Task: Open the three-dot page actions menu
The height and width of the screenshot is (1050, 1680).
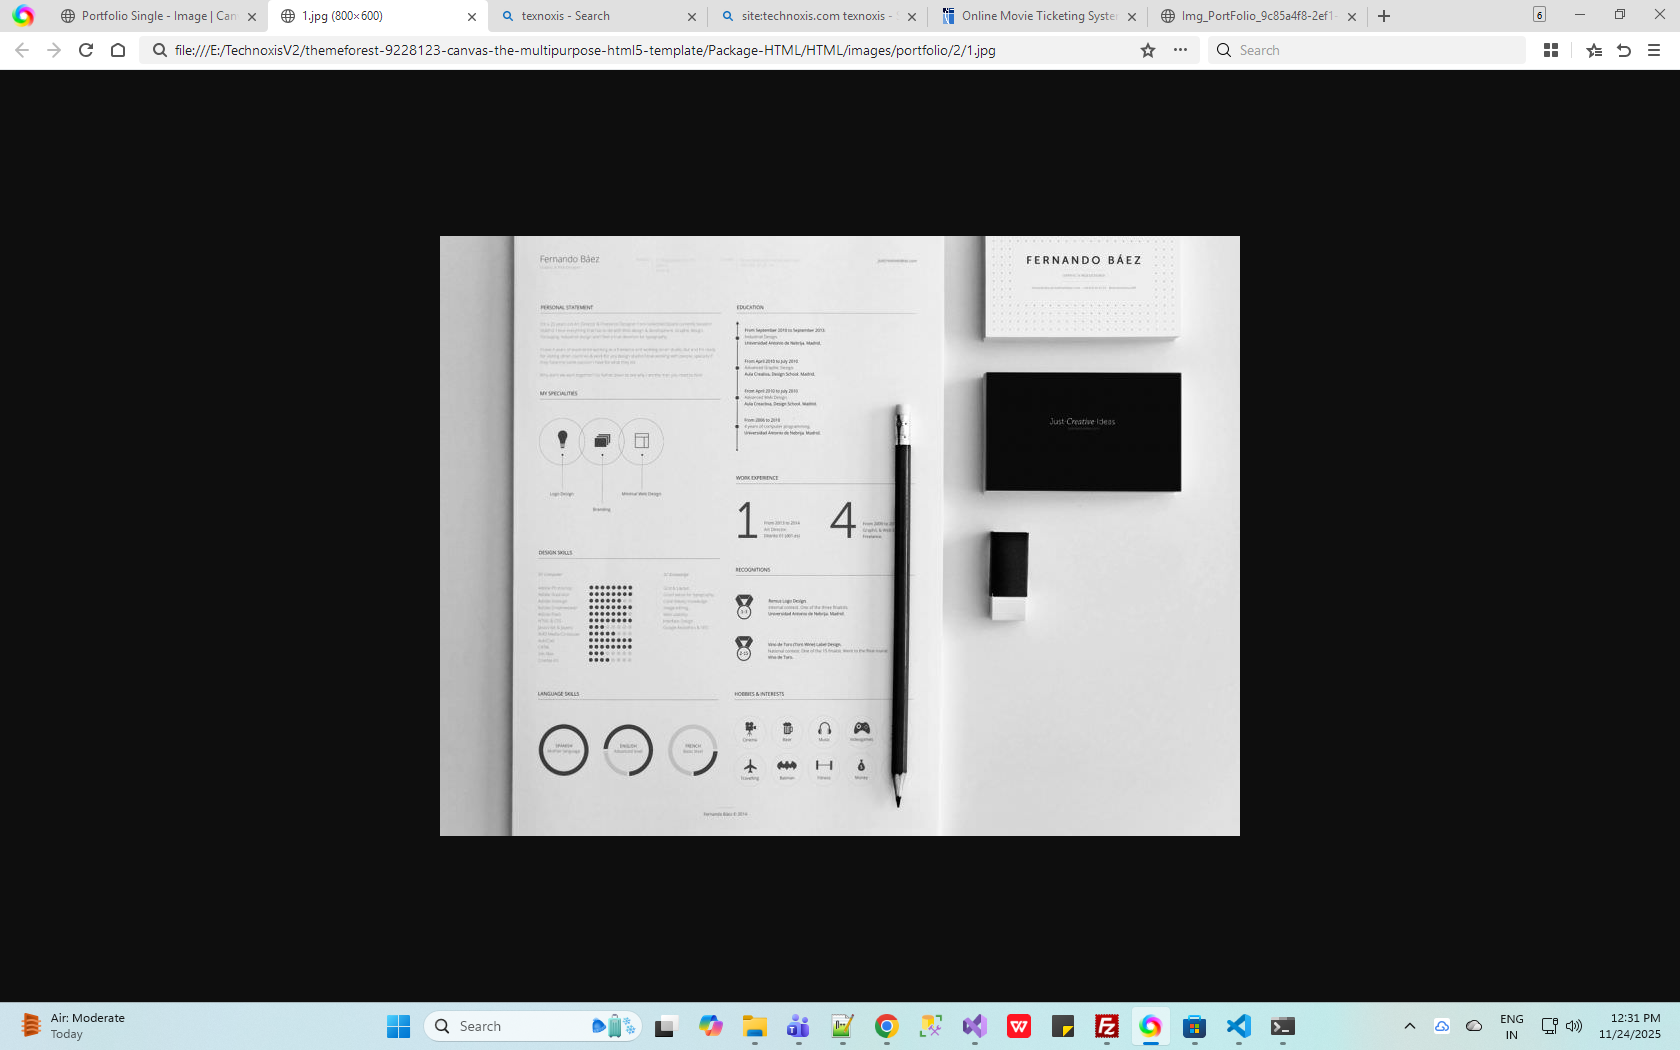Action: [1180, 50]
